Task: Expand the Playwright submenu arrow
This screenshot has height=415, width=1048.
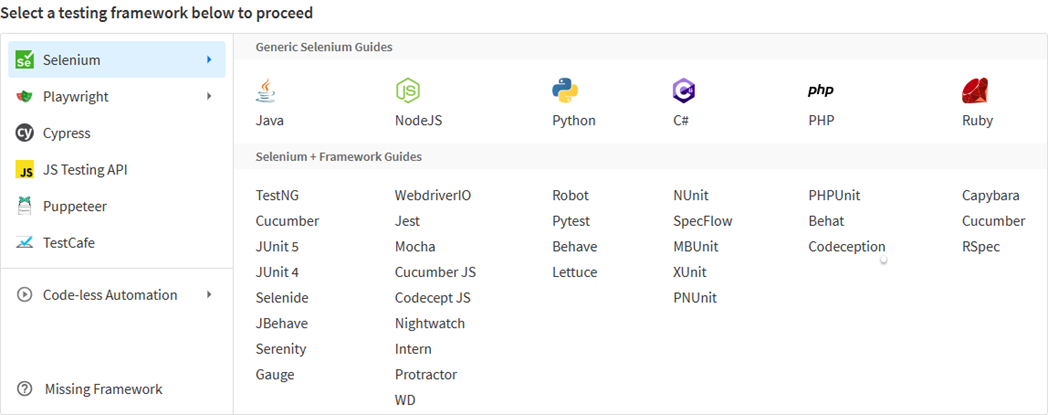Action: click(209, 97)
